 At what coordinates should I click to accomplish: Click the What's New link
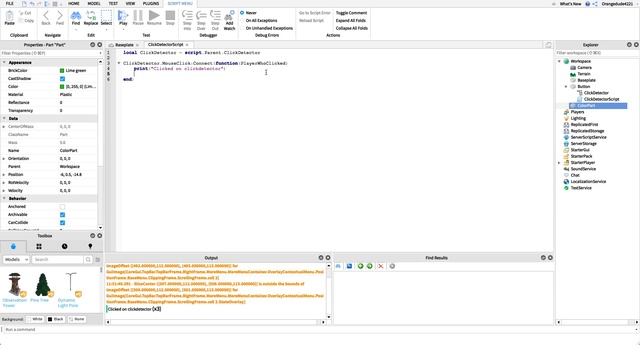[x=570, y=4]
